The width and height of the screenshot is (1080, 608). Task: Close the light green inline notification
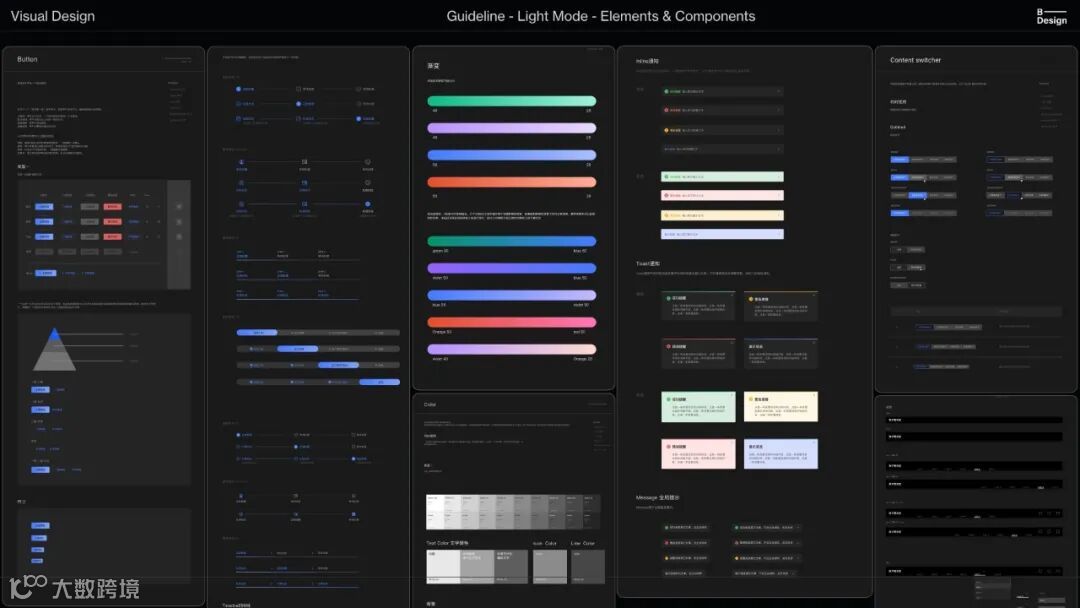[779, 177]
